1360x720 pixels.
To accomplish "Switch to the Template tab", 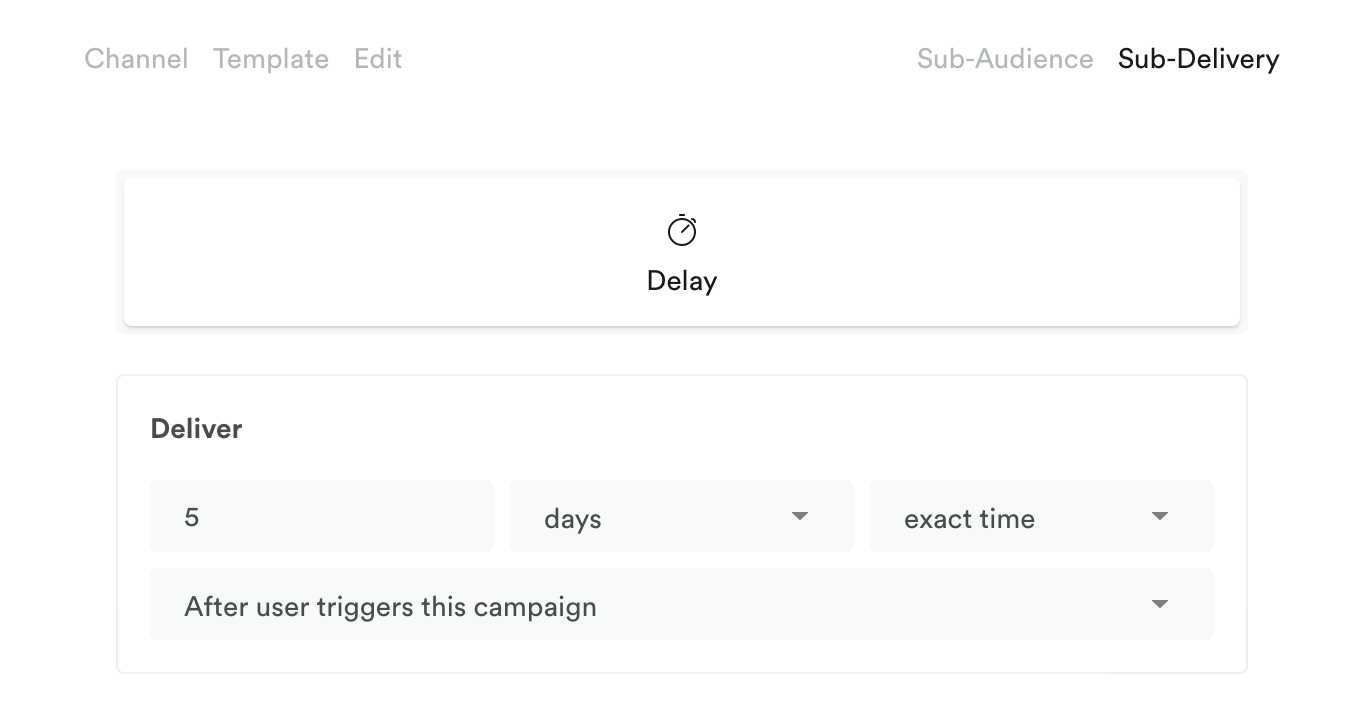I will click(271, 59).
